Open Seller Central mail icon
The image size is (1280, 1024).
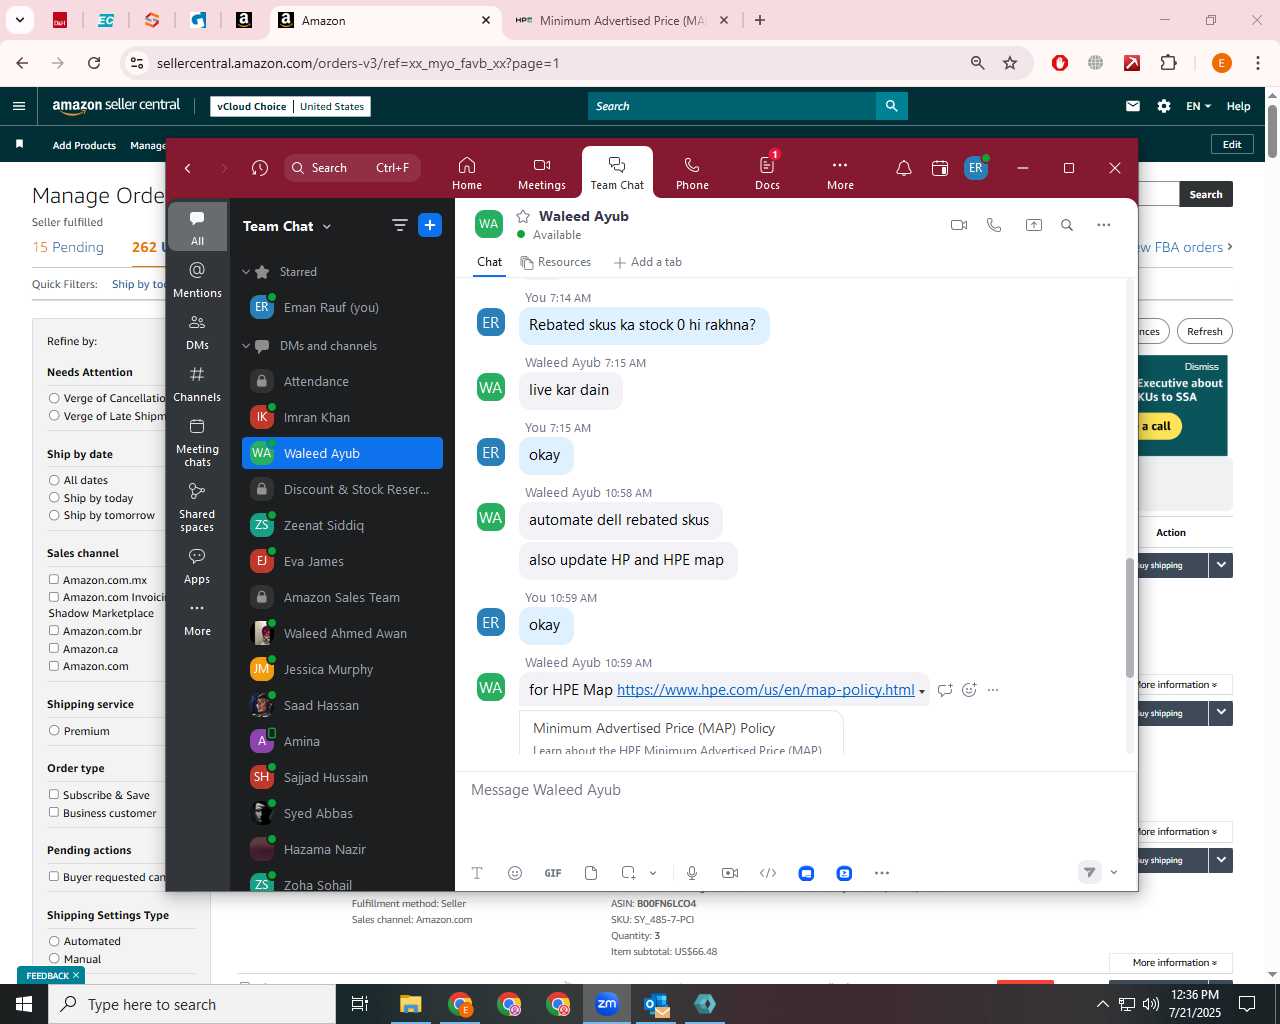click(x=1133, y=106)
